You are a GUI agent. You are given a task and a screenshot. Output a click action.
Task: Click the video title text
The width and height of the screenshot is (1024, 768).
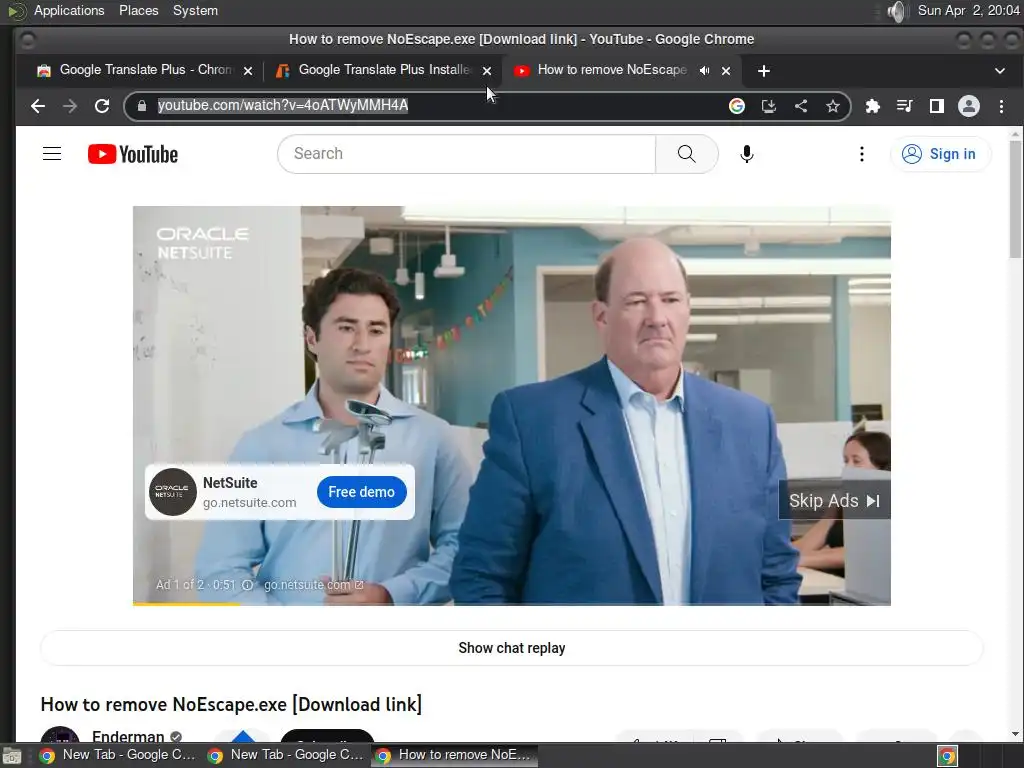[x=231, y=705]
